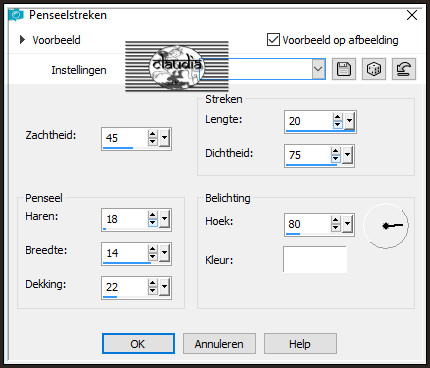The height and width of the screenshot is (368, 430).
Task: Save the preset with the floppy disk icon
Action: pyautogui.click(x=344, y=69)
